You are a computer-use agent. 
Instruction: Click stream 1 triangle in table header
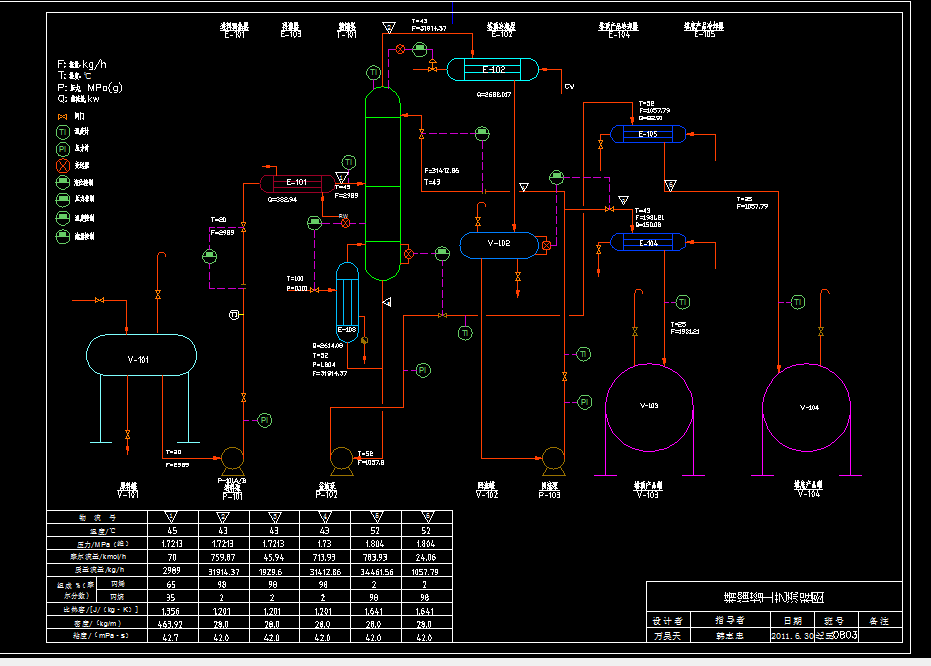pyautogui.click(x=171, y=517)
